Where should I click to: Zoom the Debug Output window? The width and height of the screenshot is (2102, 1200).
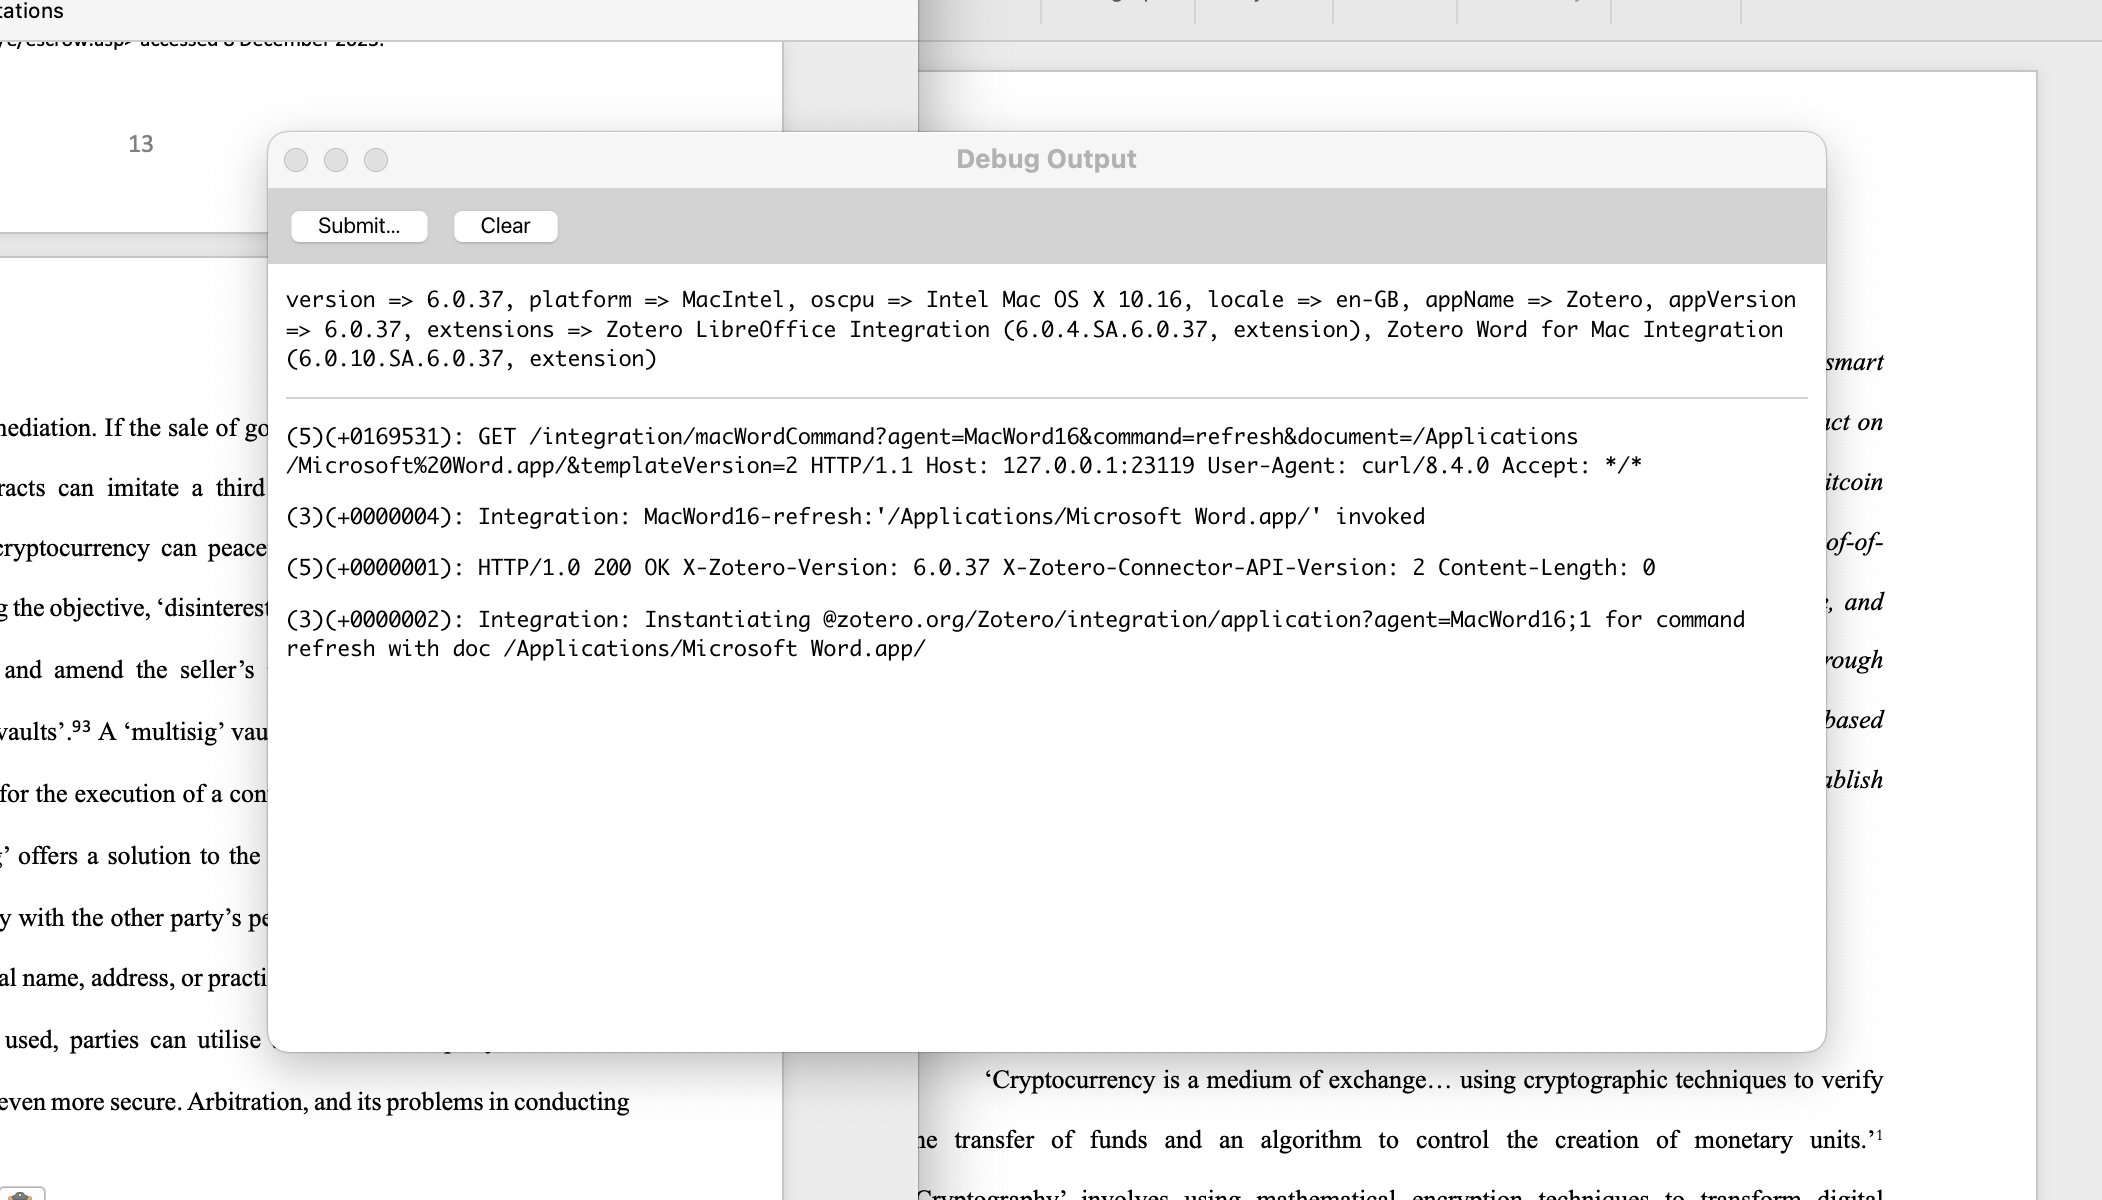(x=376, y=160)
